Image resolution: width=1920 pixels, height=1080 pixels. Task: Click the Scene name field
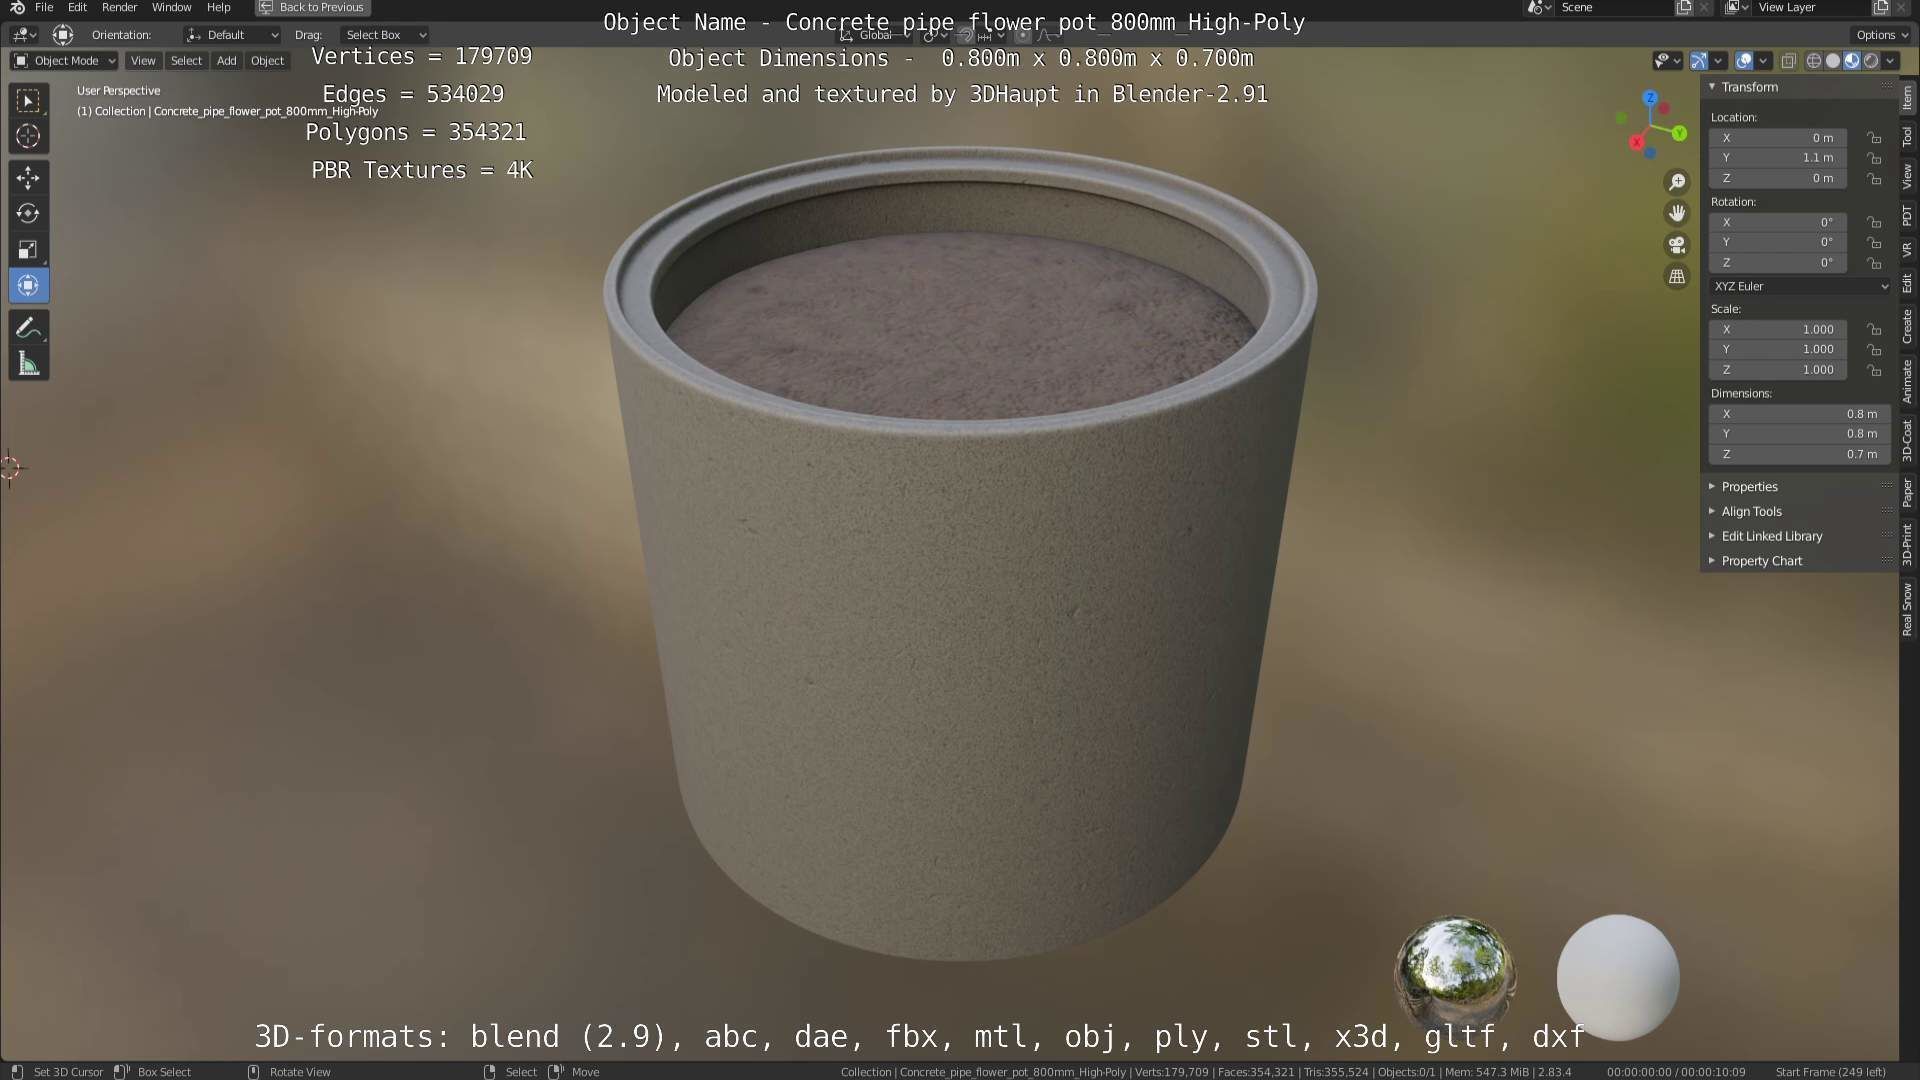point(1614,7)
